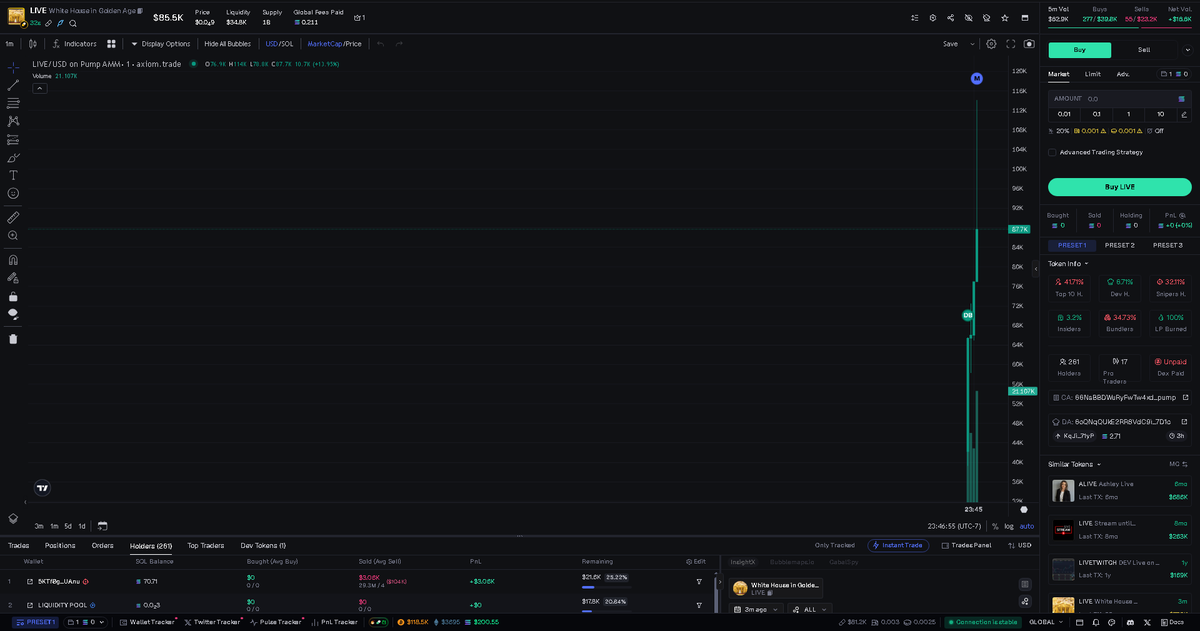This screenshot has height=631, width=1200.
Task: Open Save layout dropdown arrow
Action: (973, 44)
